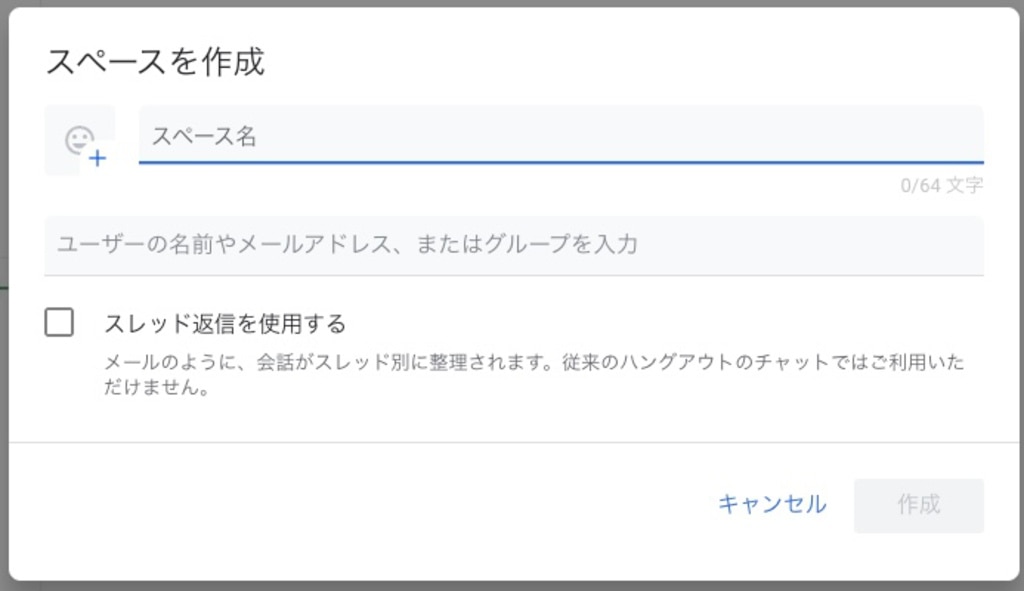This screenshot has height=591, width=1024.
Task: Open the emoji picker for space avatar
Action: 80,140
